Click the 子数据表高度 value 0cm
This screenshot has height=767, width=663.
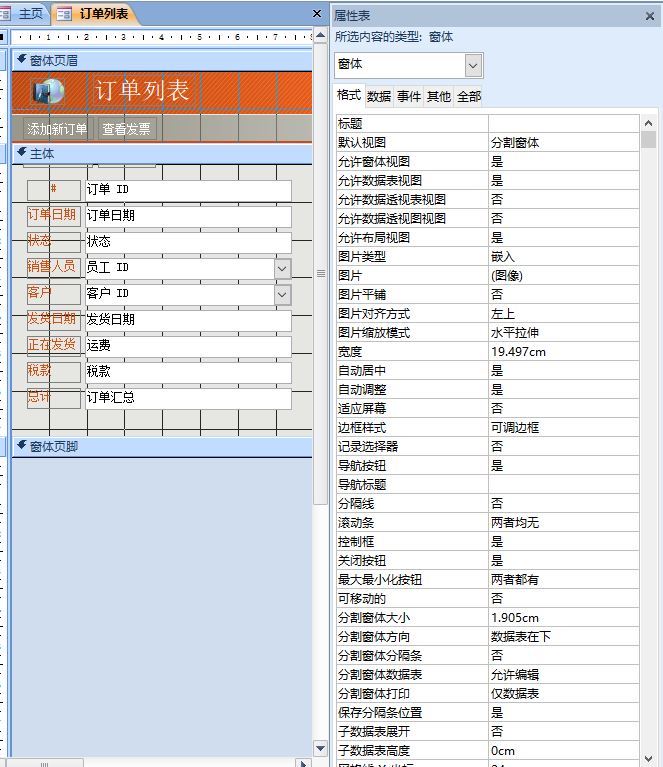[x=563, y=751]
